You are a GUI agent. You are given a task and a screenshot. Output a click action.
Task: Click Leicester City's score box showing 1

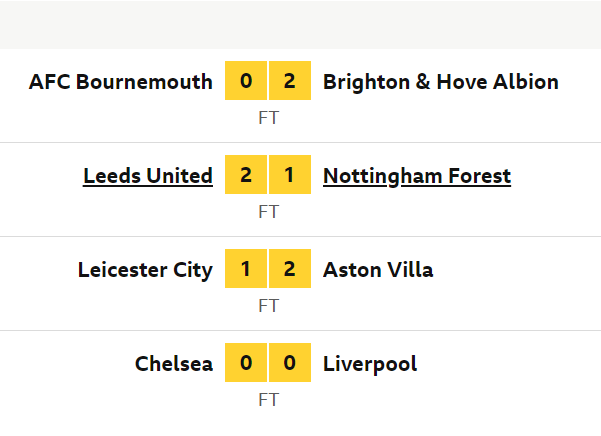point(246,269)
